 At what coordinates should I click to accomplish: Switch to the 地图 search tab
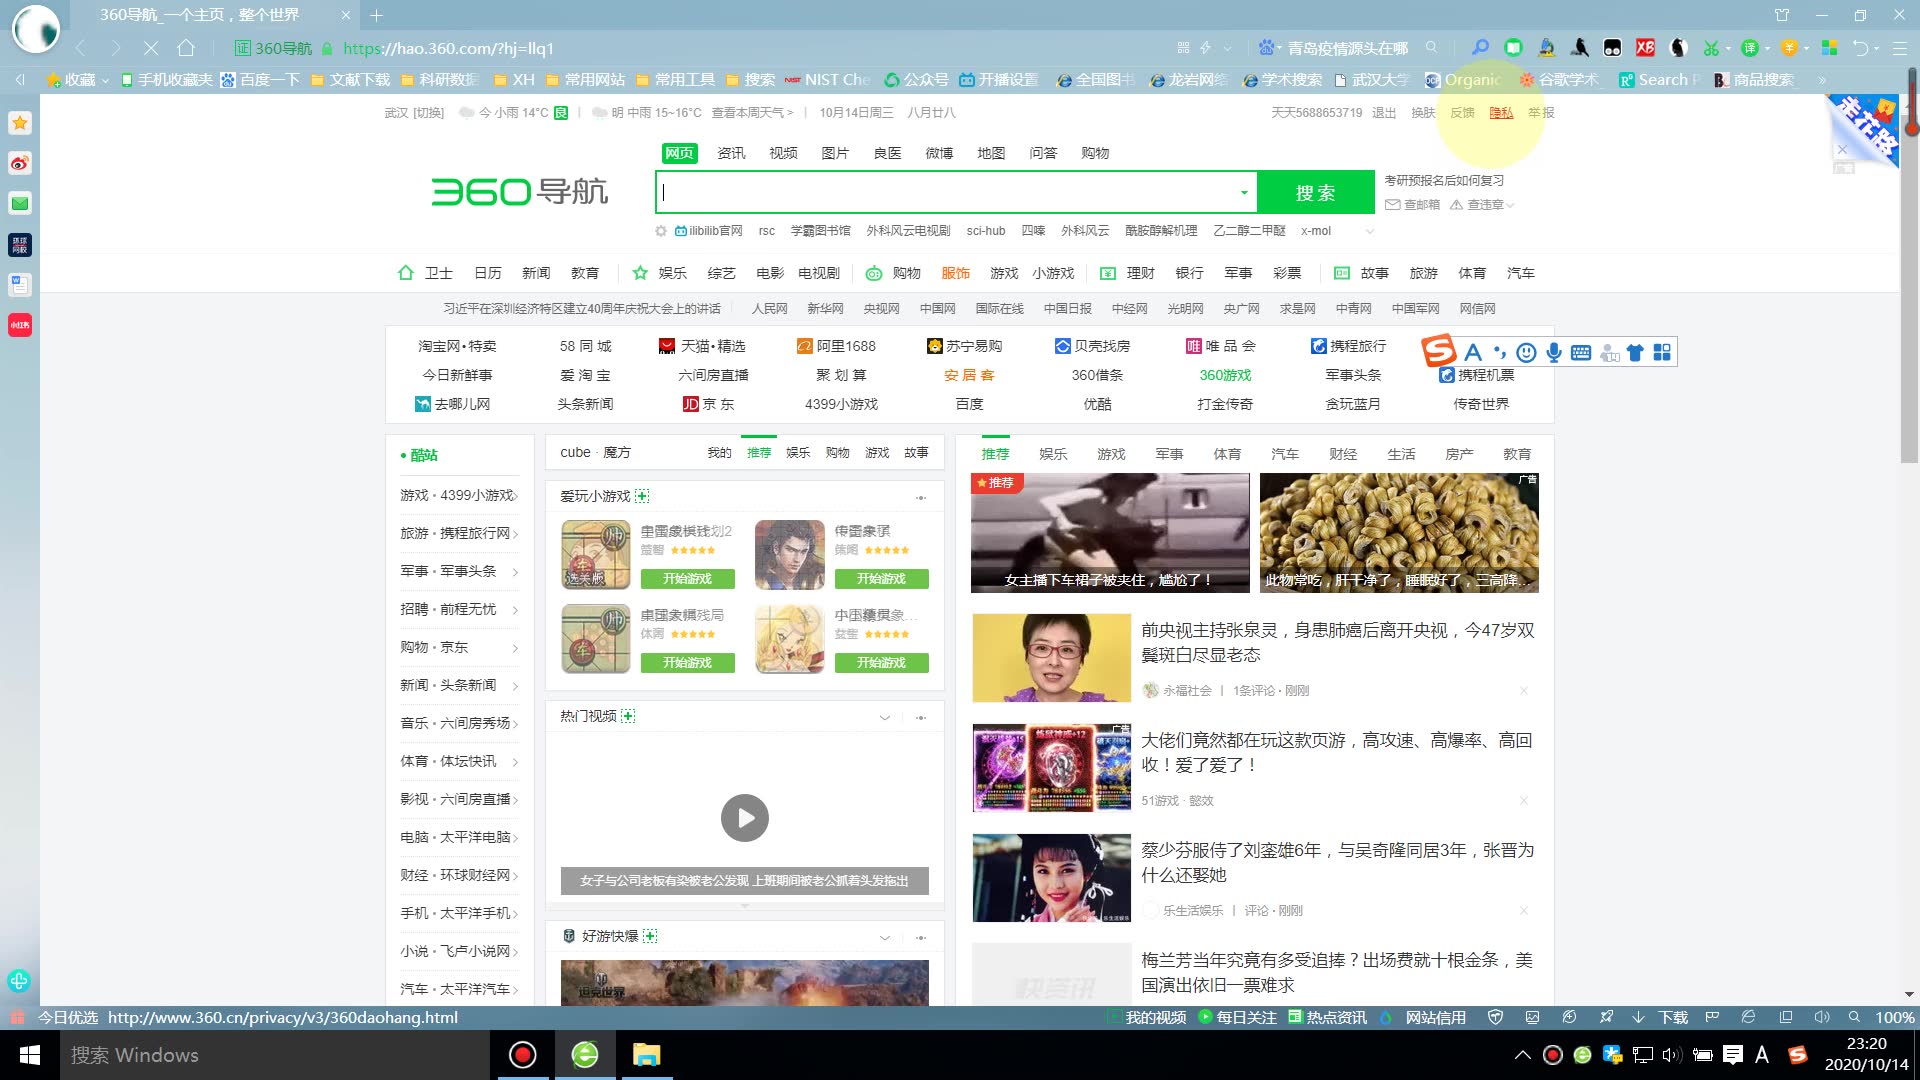point(991,153)
